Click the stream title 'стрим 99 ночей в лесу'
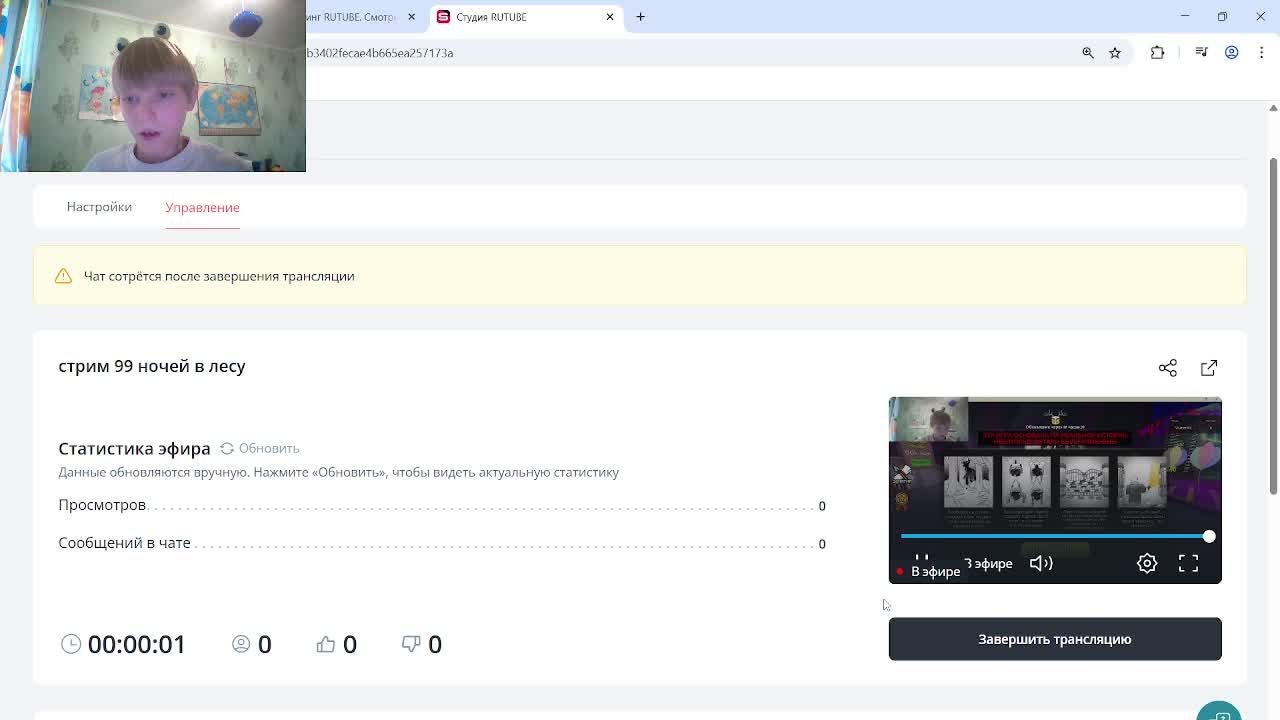 (152, 366)
